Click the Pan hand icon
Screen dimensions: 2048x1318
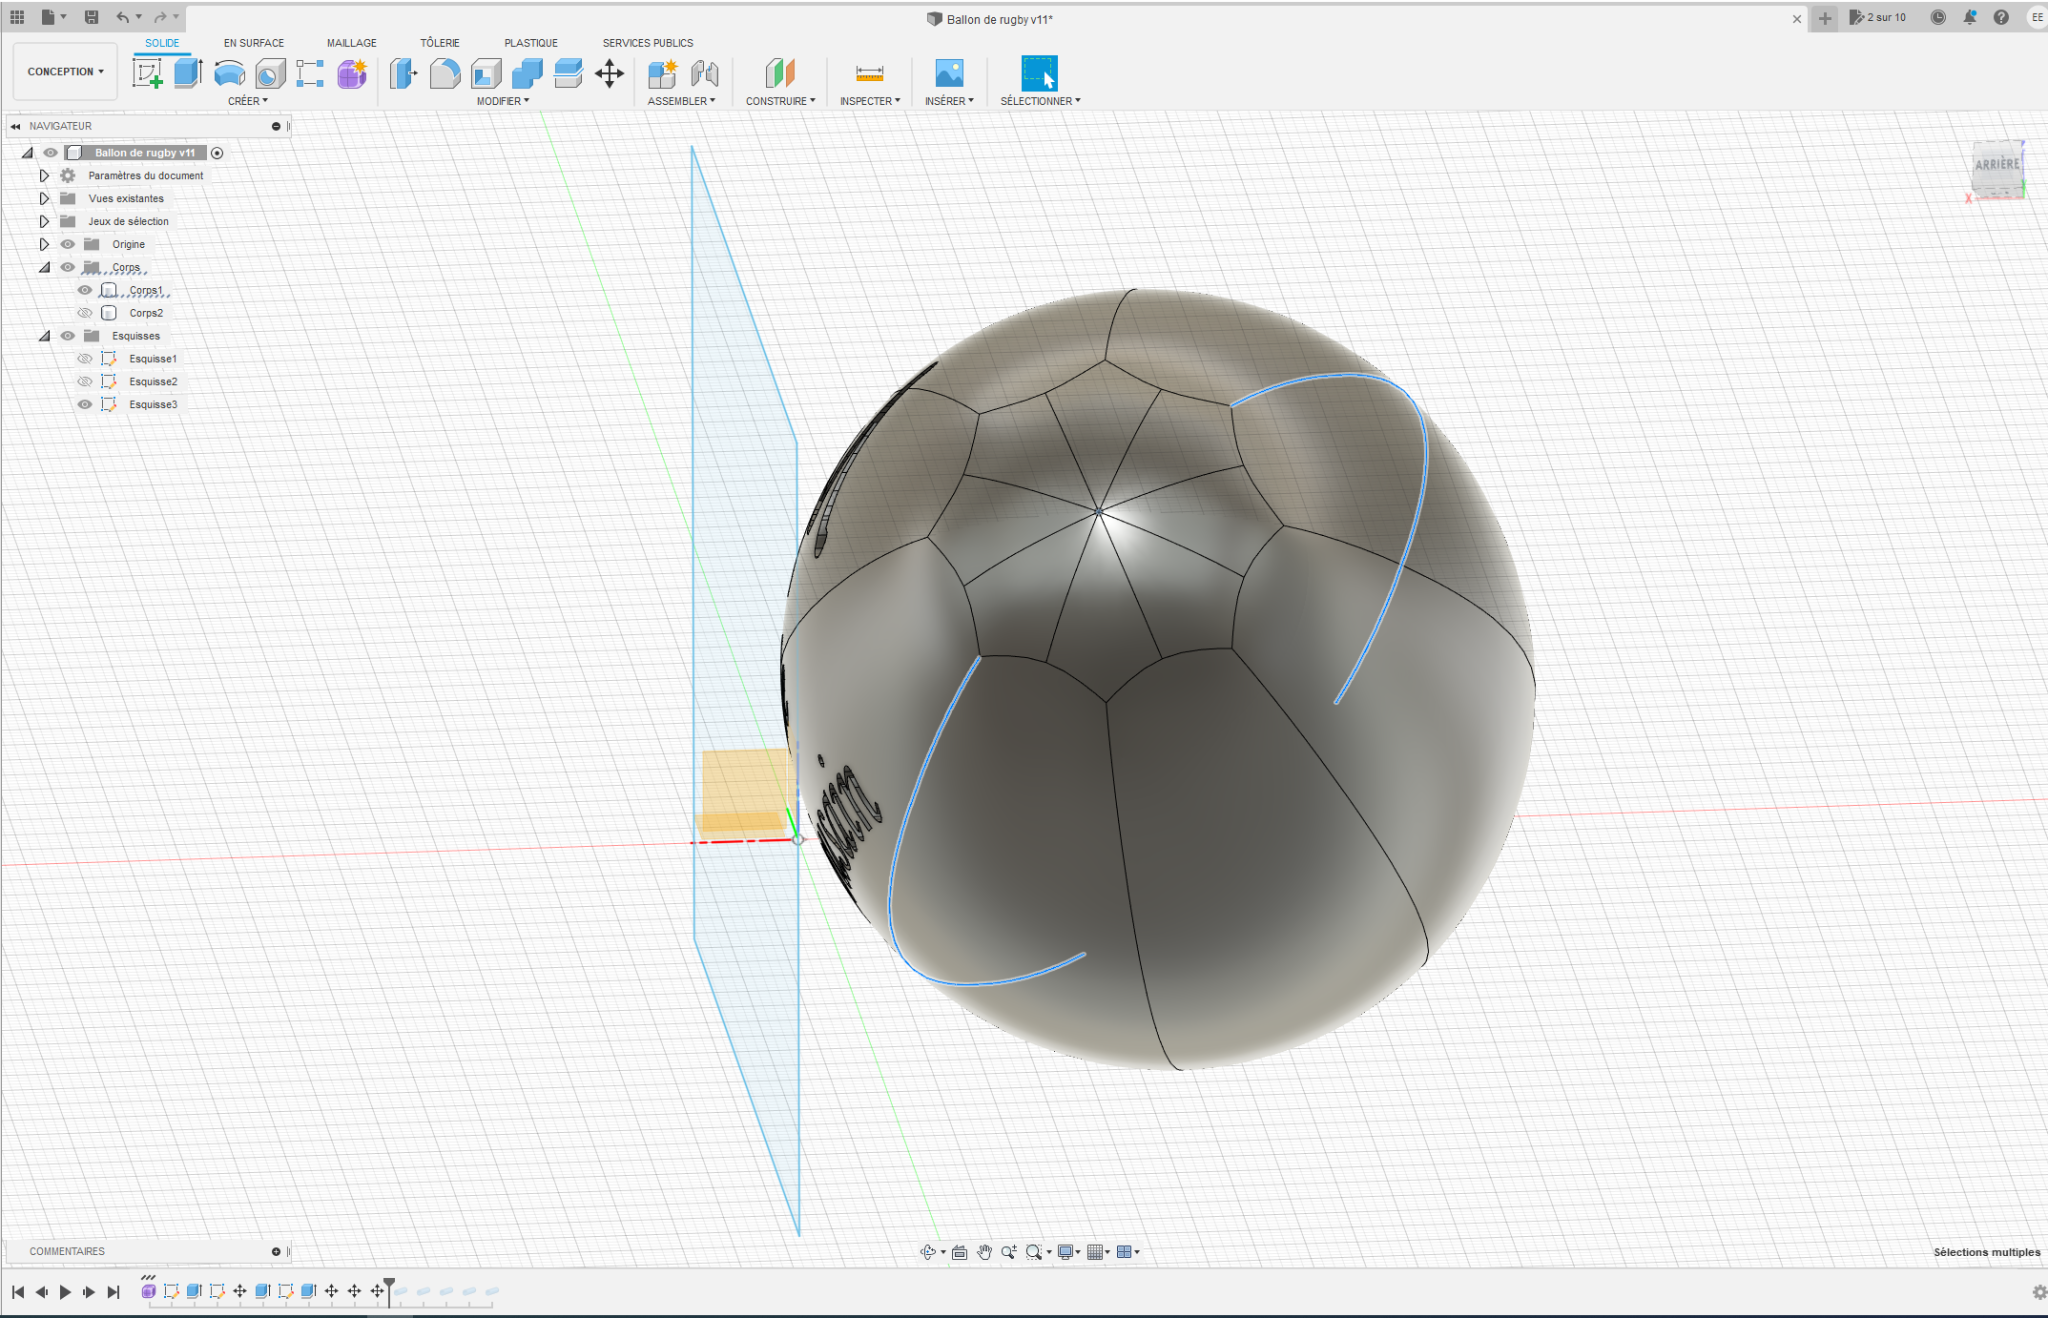pyautogui.click(x=984, y=1252)
